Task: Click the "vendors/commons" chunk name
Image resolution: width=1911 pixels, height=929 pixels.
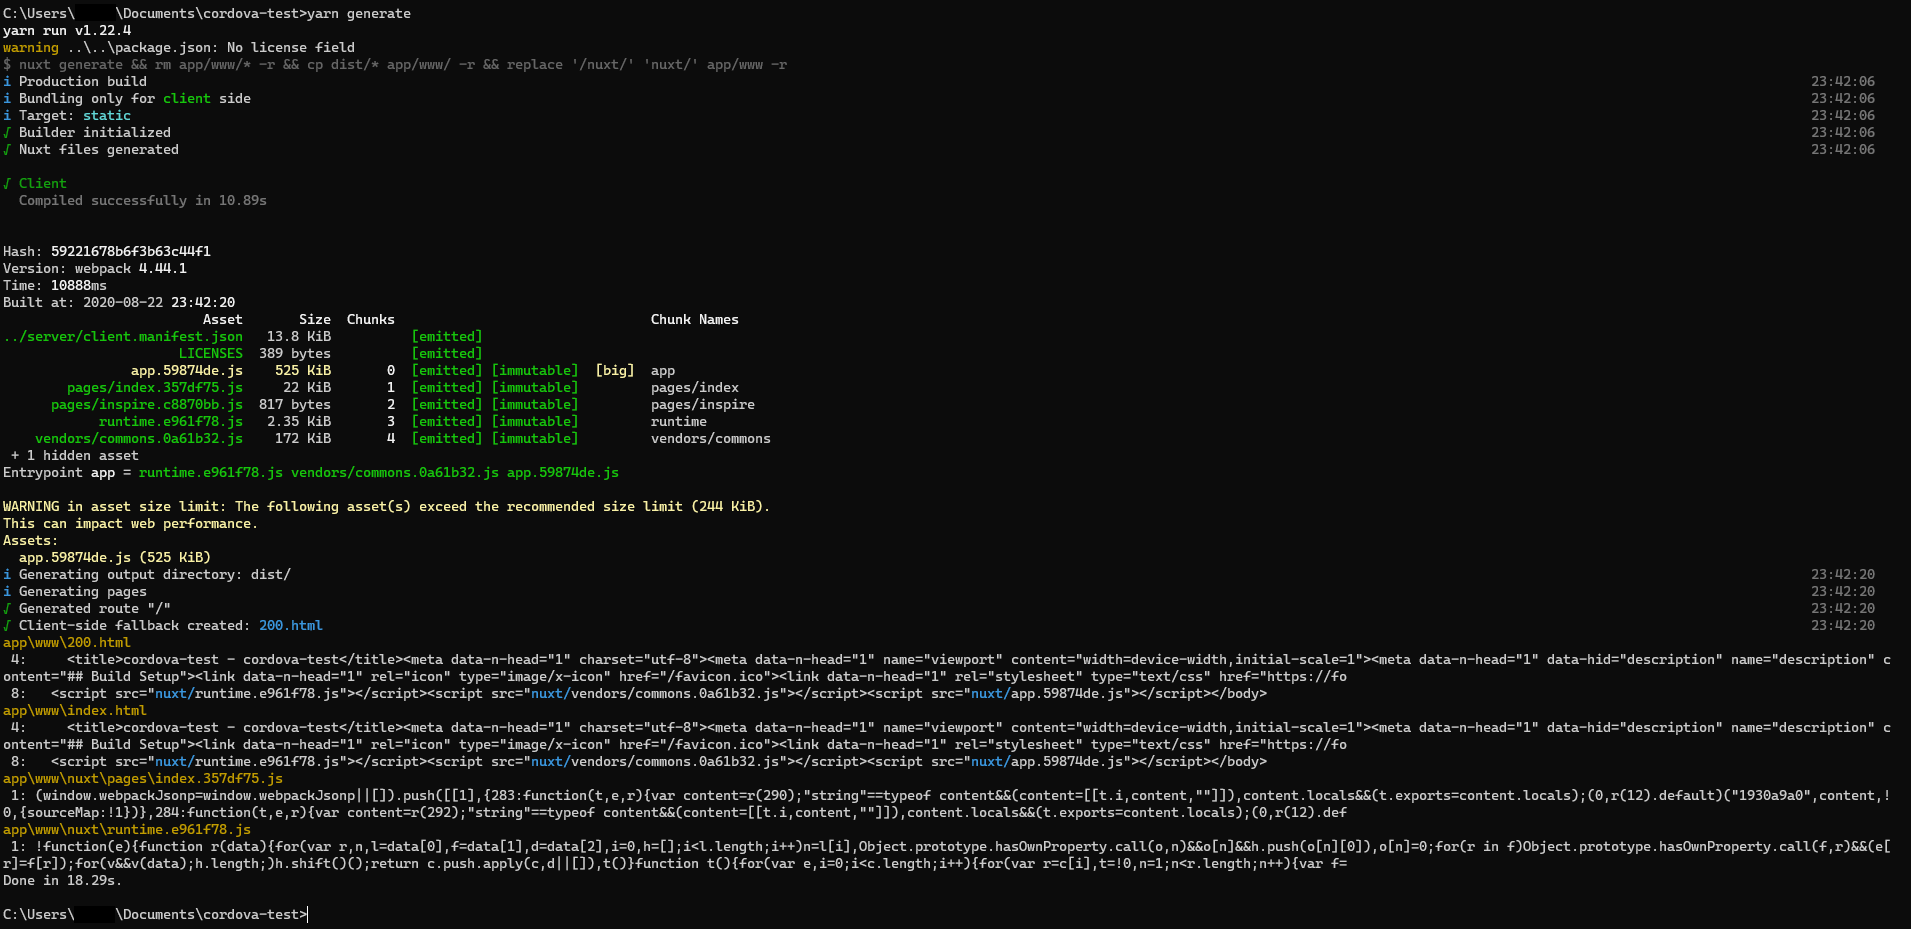Action: point(711,438)
